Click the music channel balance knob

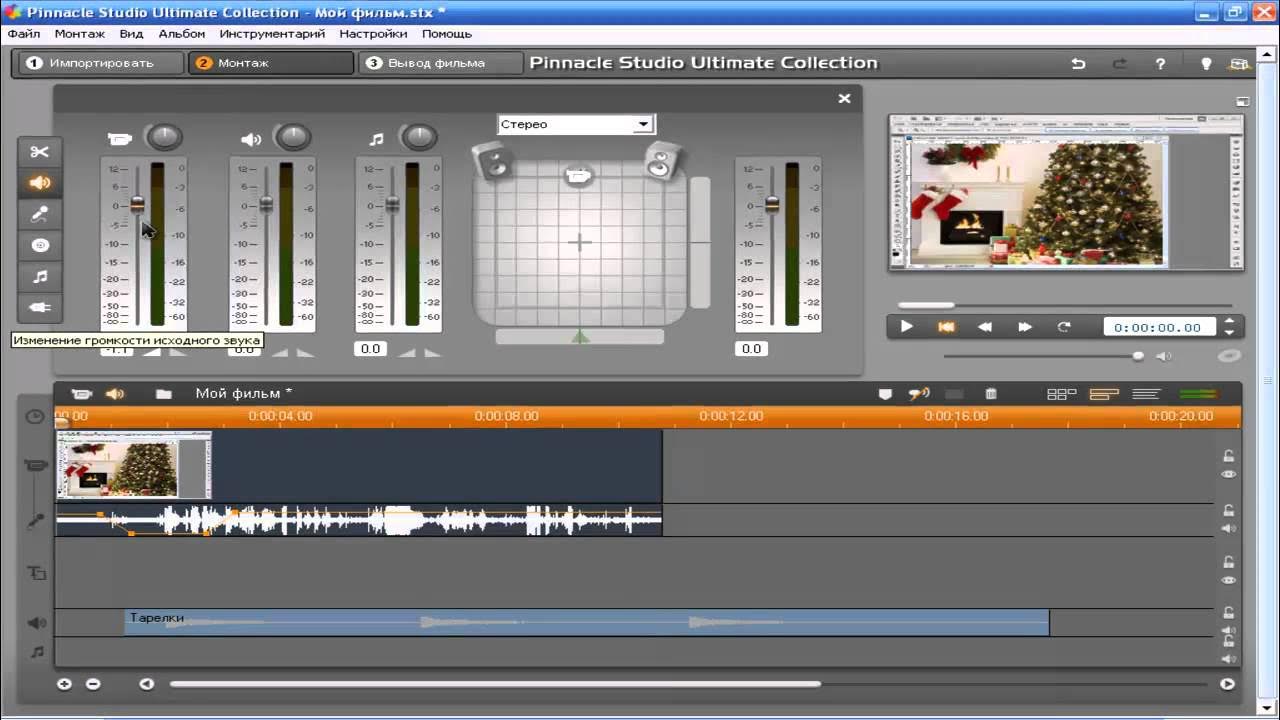point(419,137)
